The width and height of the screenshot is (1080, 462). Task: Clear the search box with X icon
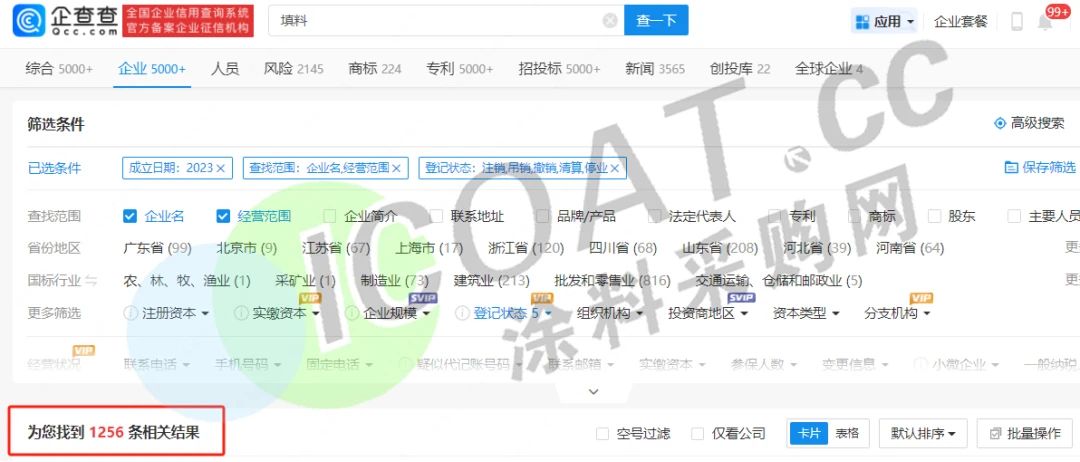pos(610,21)
